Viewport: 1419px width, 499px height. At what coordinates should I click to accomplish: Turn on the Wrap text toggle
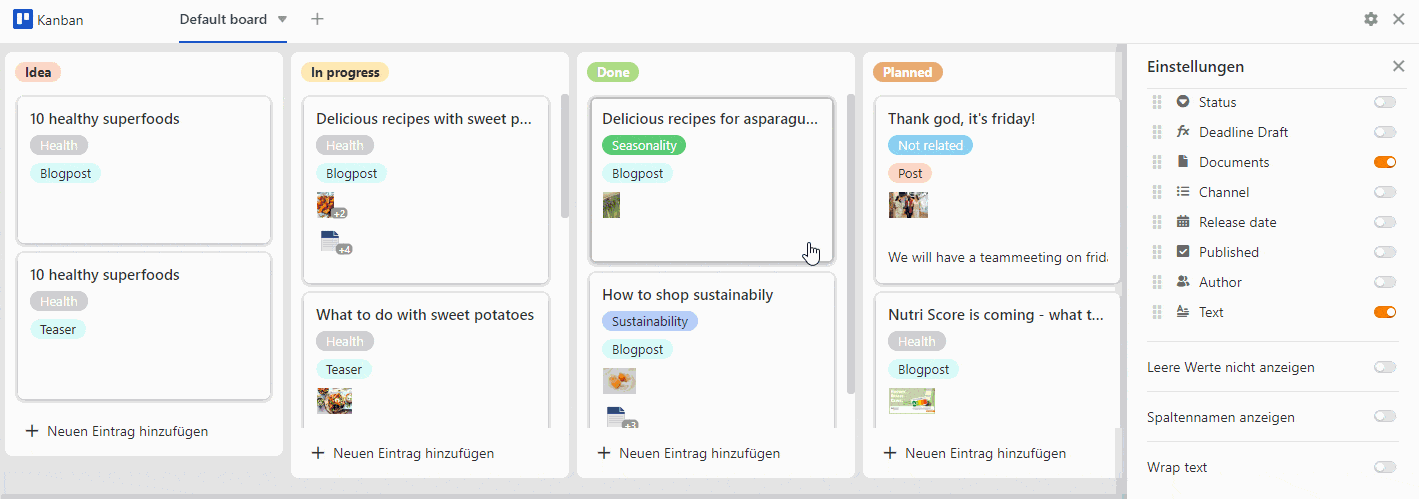[x=1384, y=467]
